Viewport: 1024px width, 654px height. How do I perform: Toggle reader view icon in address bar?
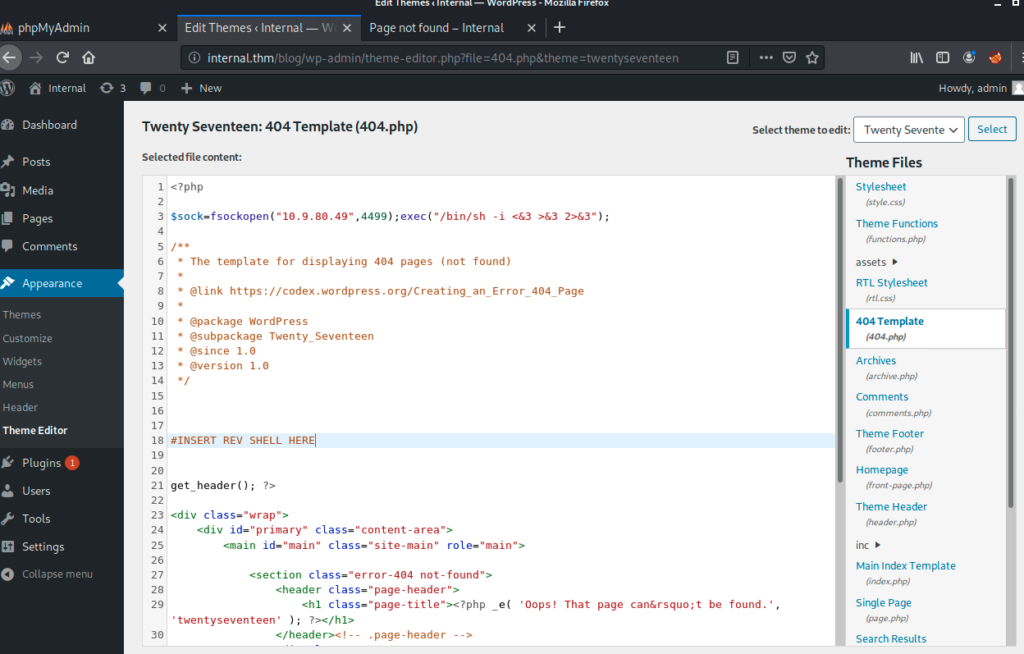click(733, 57)
